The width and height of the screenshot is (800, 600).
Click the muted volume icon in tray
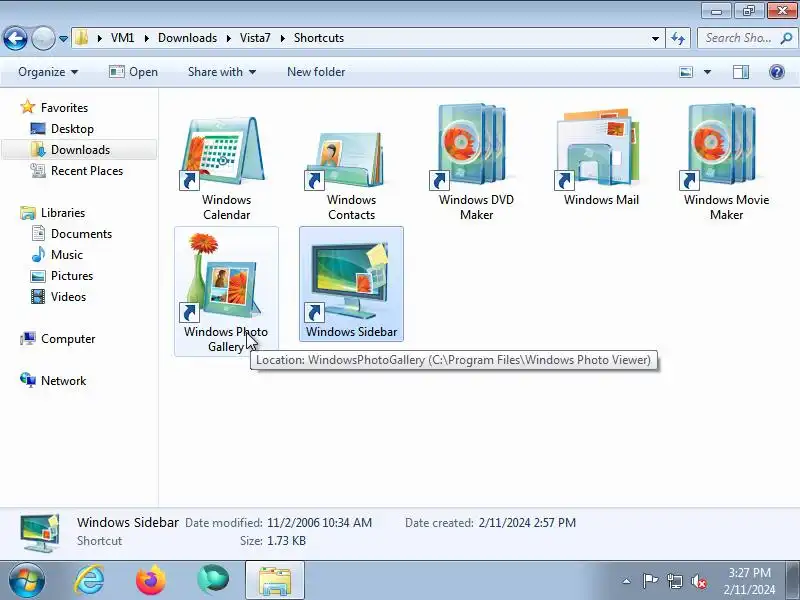pyautogui.click(x=698, y=581)
